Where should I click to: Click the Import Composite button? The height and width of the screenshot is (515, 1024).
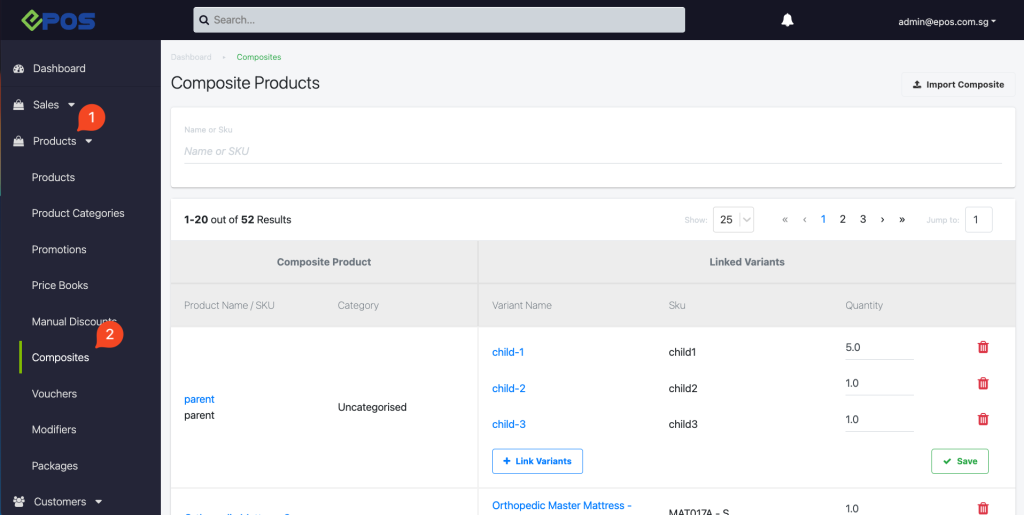point(958,85)
